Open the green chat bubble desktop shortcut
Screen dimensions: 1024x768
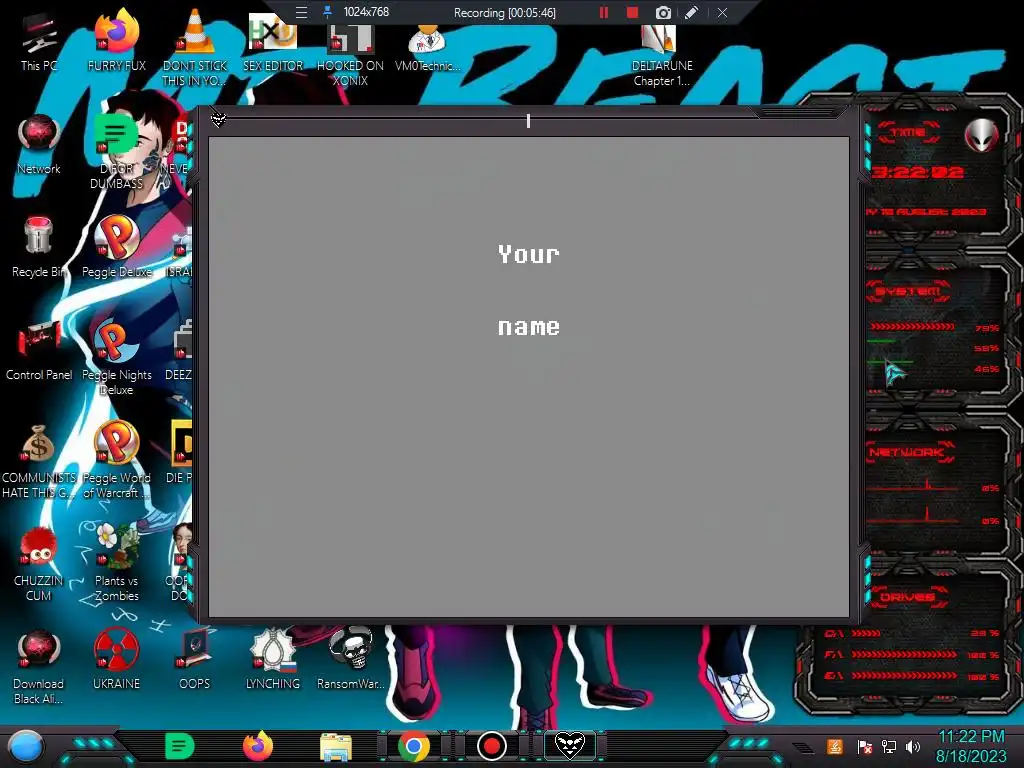[x=116, y=152]
